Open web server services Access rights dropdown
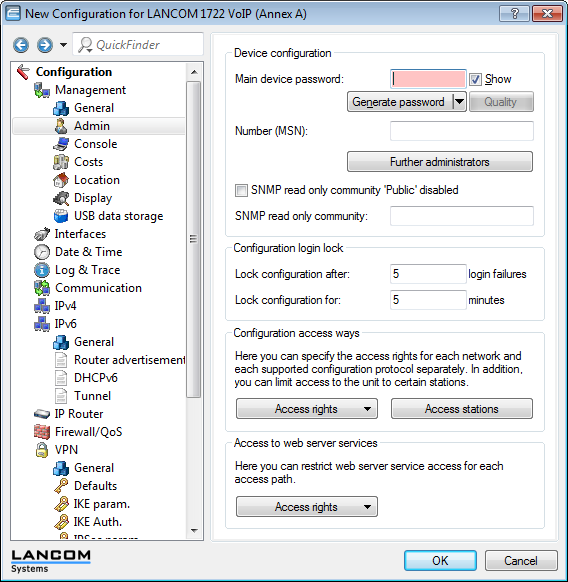This screenshot has height=582, width=568. coord(307,507)
